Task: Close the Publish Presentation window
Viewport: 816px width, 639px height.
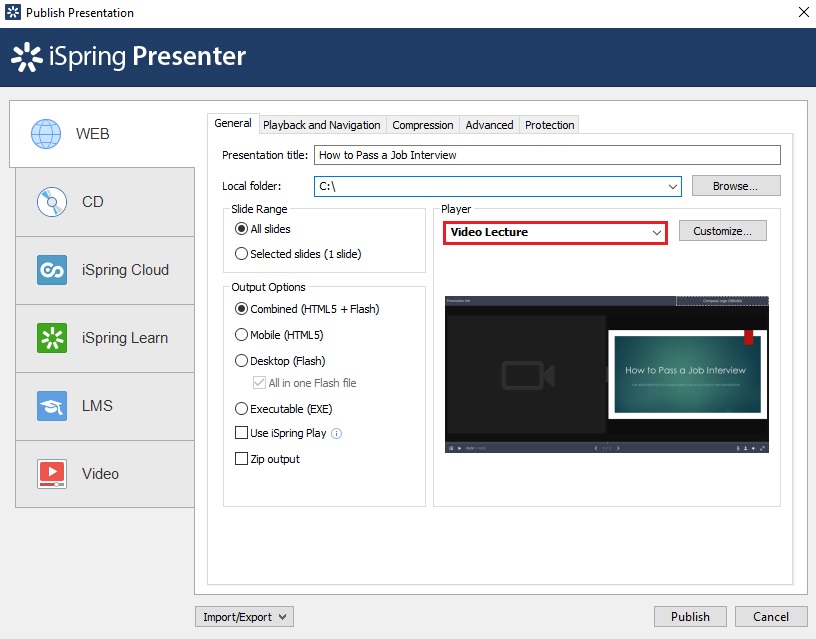Action: coord(804,12)
